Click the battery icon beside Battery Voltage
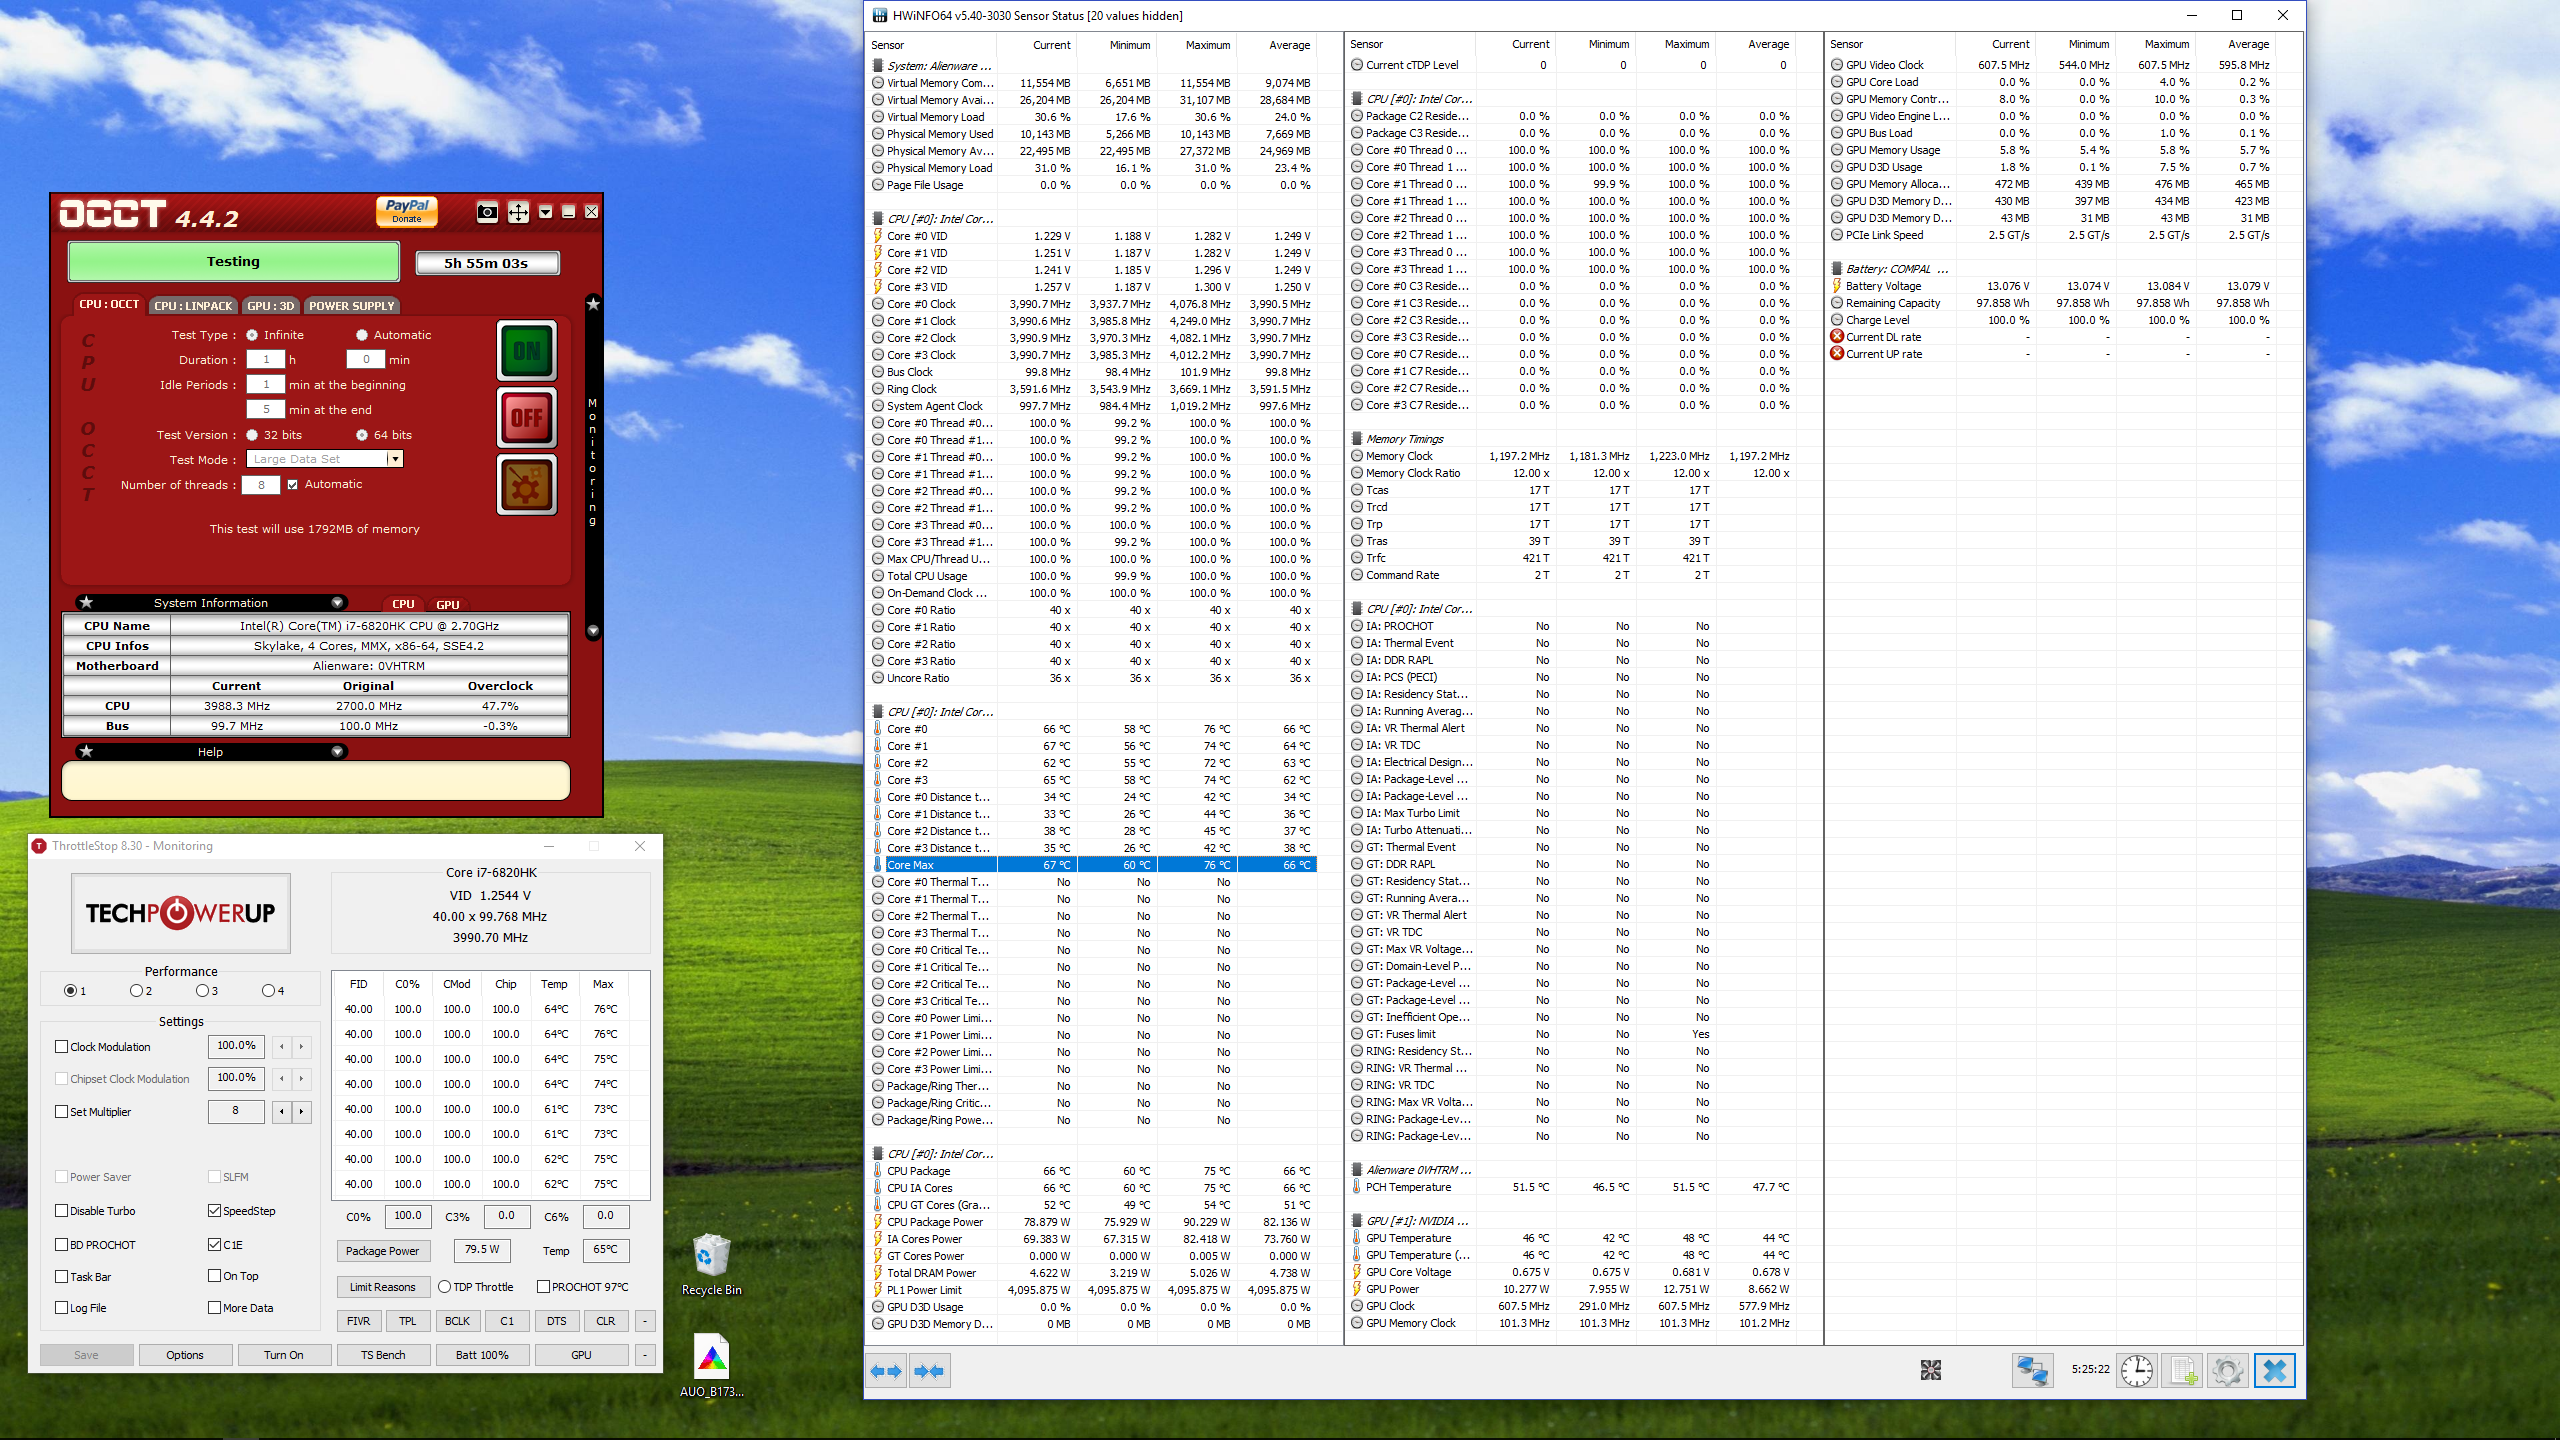Image resolution: width=2560 pixels, height=1440 pixels. click(1837, 286)
